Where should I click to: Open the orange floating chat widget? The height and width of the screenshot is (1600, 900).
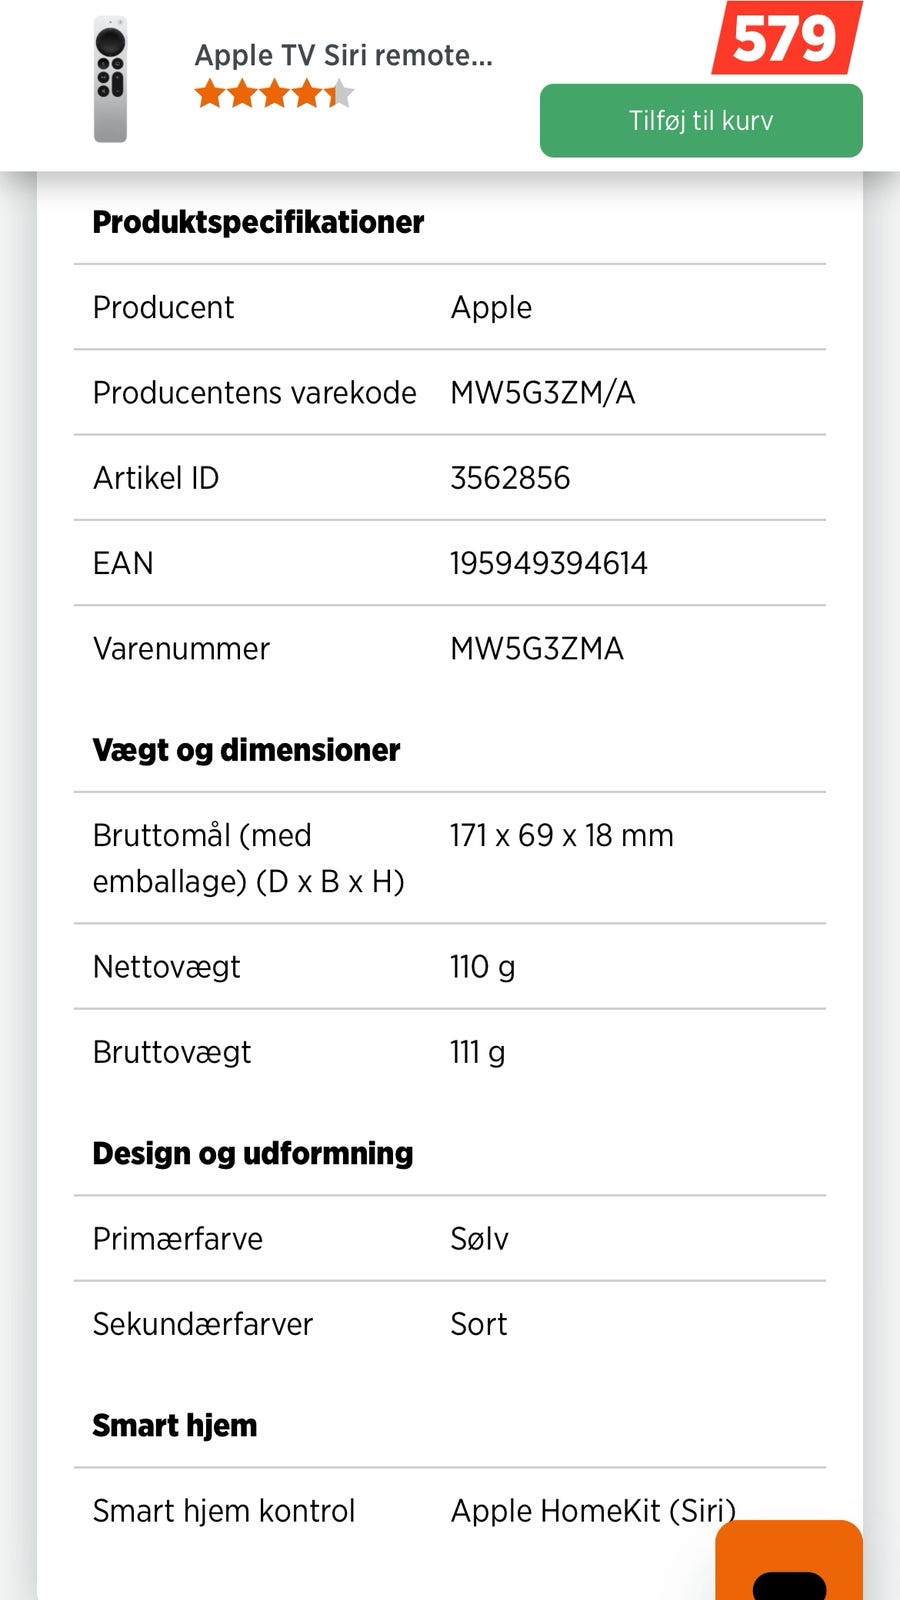[789, 1562]
